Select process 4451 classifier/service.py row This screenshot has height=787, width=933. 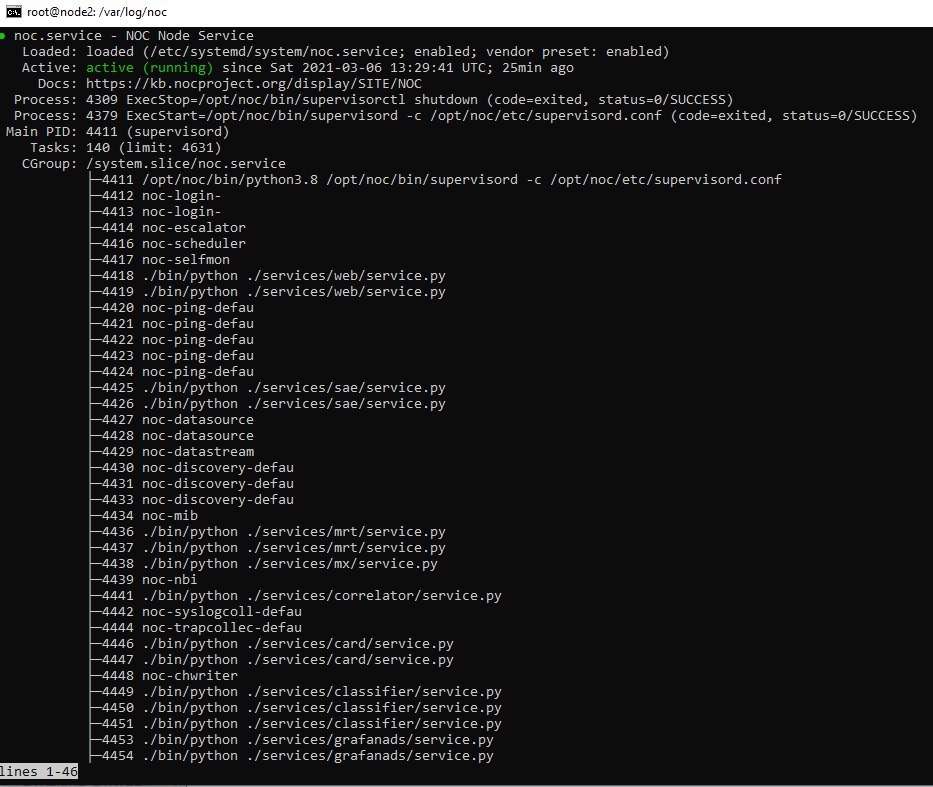point(296,725)
